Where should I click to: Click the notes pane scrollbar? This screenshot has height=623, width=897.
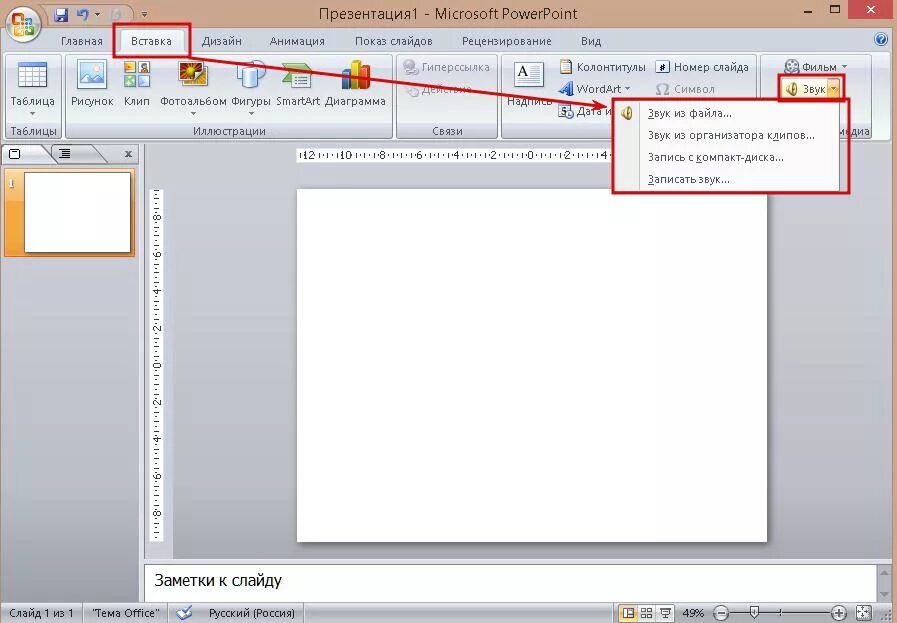(x=885, y=581)
